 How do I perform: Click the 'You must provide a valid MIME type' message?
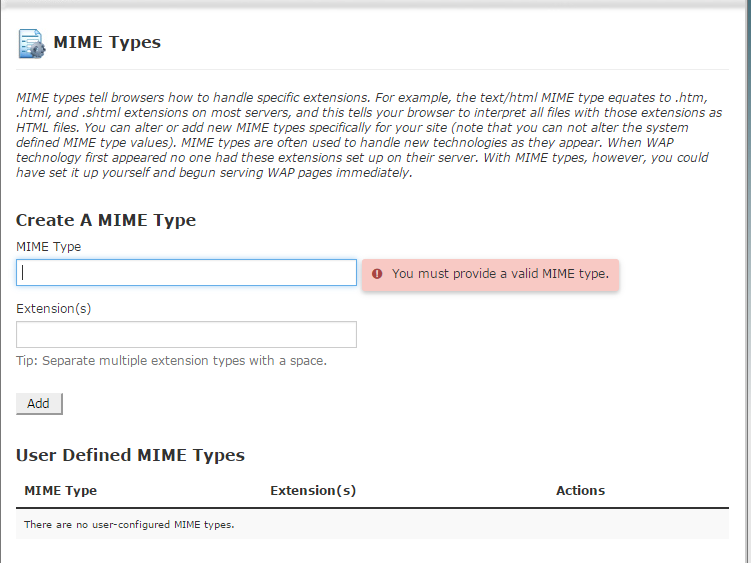coord(500,273)
